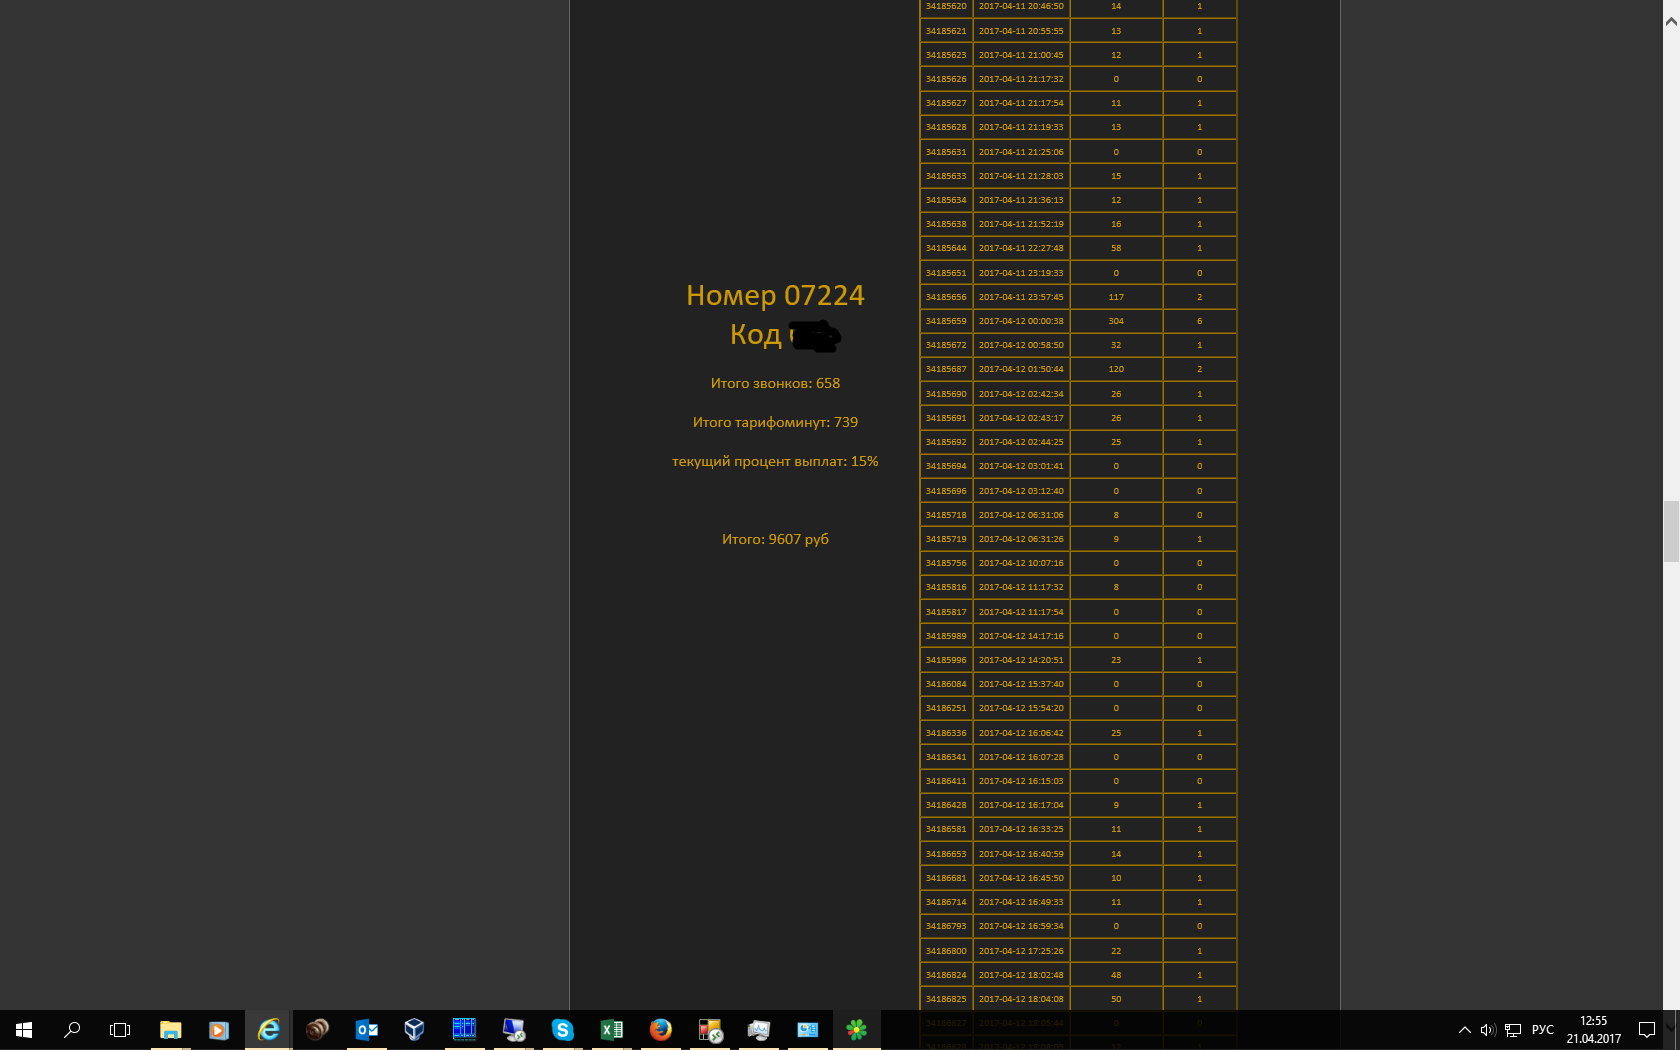Open Task View from the taskbar
Viewport: 1680px width, 1050px height.
click(x=120, y=1030)
